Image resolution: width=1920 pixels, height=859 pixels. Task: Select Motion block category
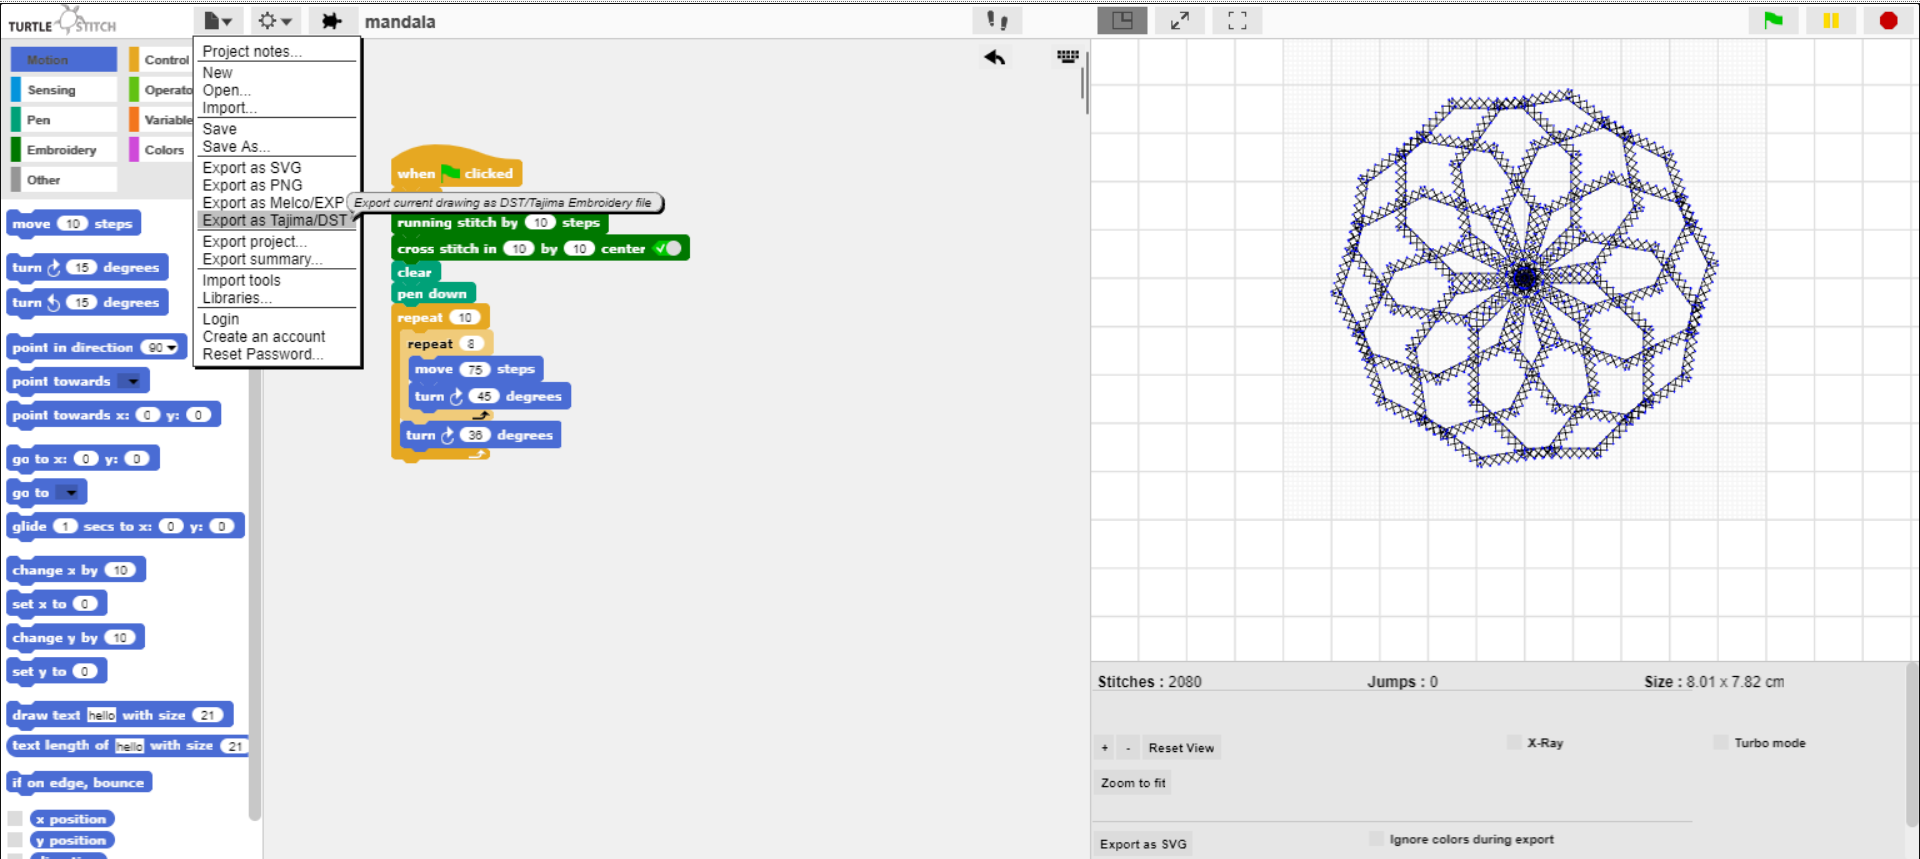point(64,60)
